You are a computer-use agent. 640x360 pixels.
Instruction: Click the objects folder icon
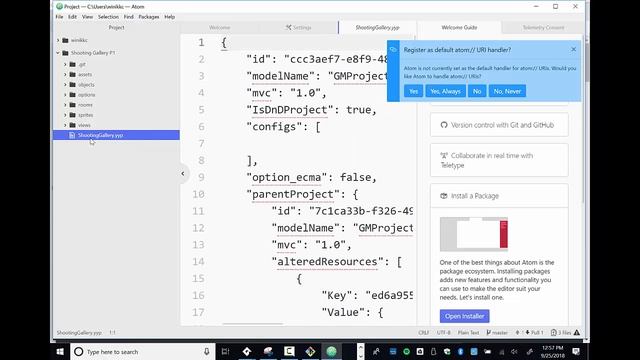73,84
